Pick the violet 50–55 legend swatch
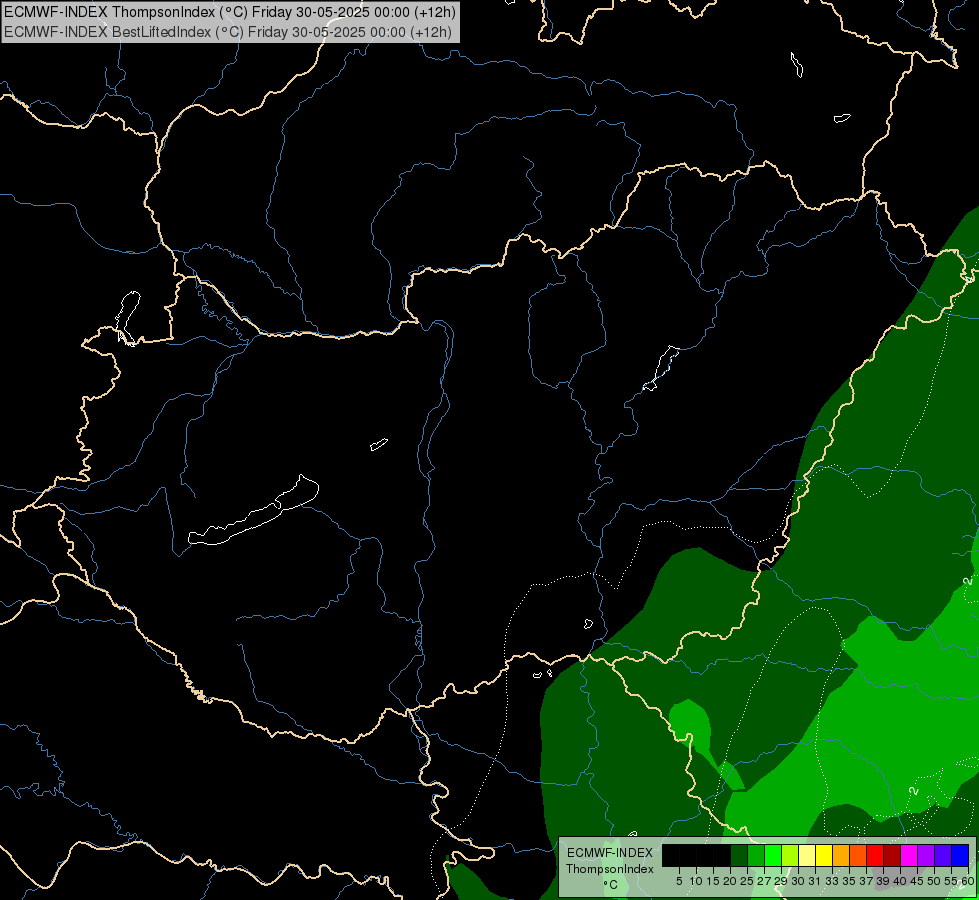 point(943,855)
